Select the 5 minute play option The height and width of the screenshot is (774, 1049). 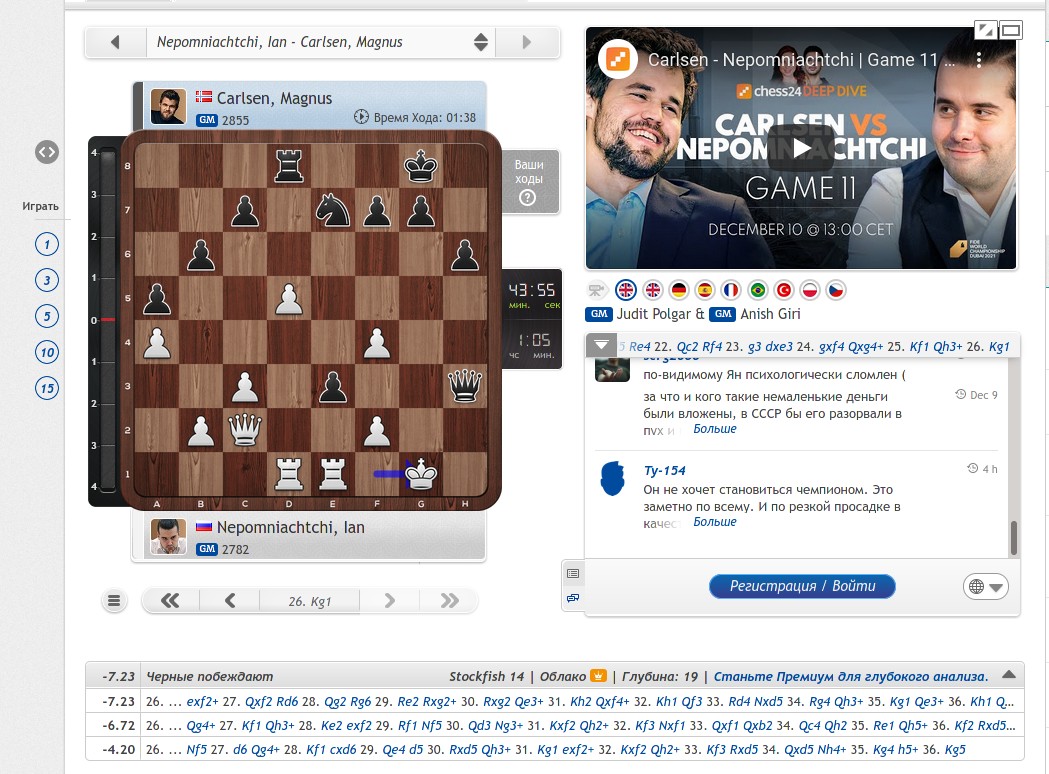click(x=47, y=316)
